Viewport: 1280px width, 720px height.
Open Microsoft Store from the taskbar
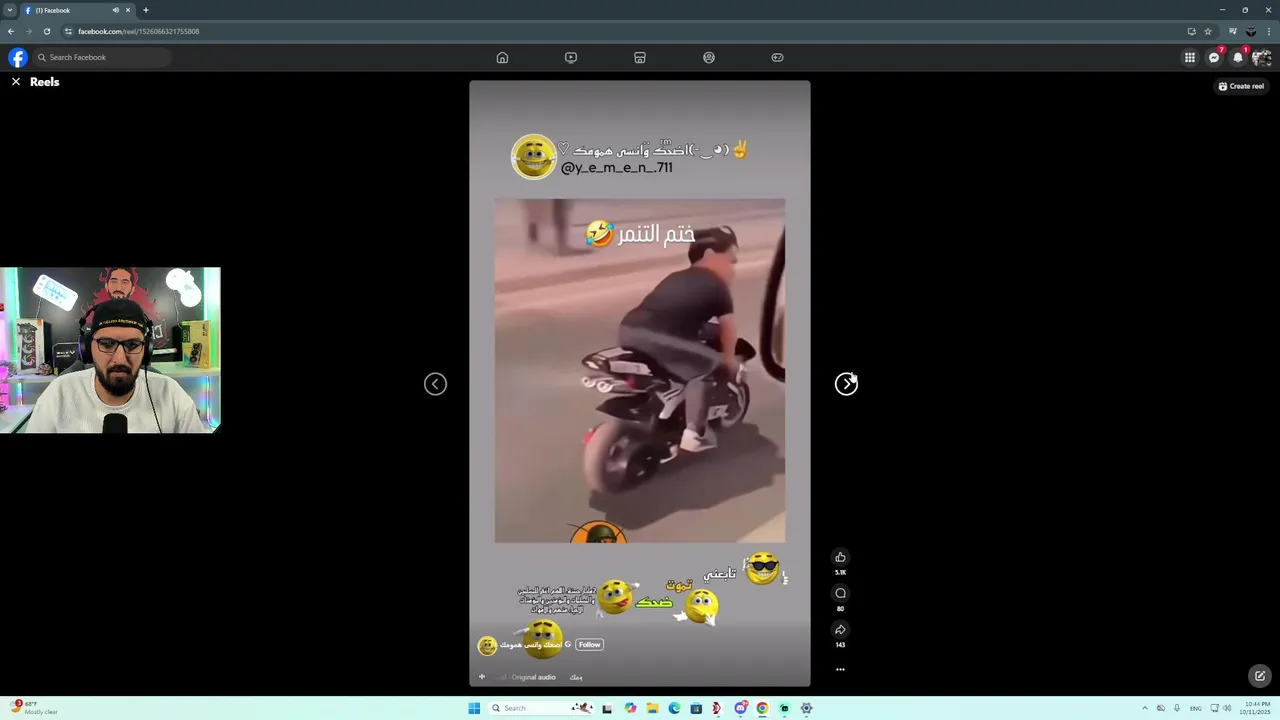pyautogui.click(x=696, y=708)
